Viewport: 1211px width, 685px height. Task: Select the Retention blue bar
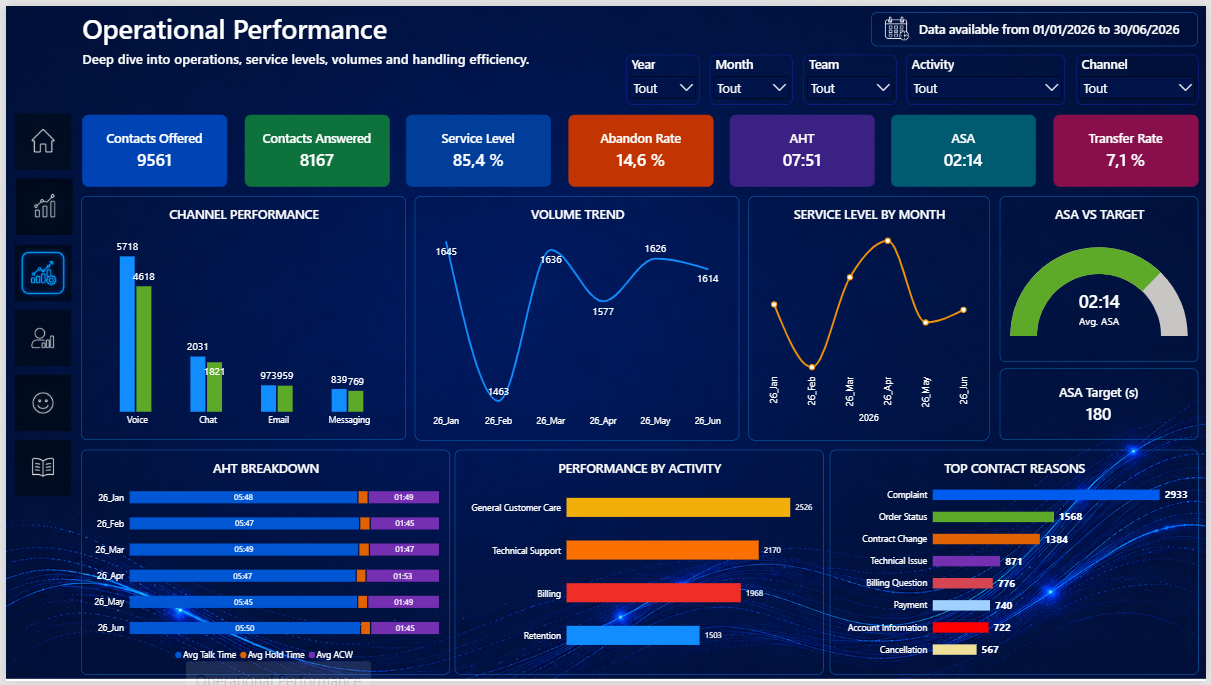(632, 635)
